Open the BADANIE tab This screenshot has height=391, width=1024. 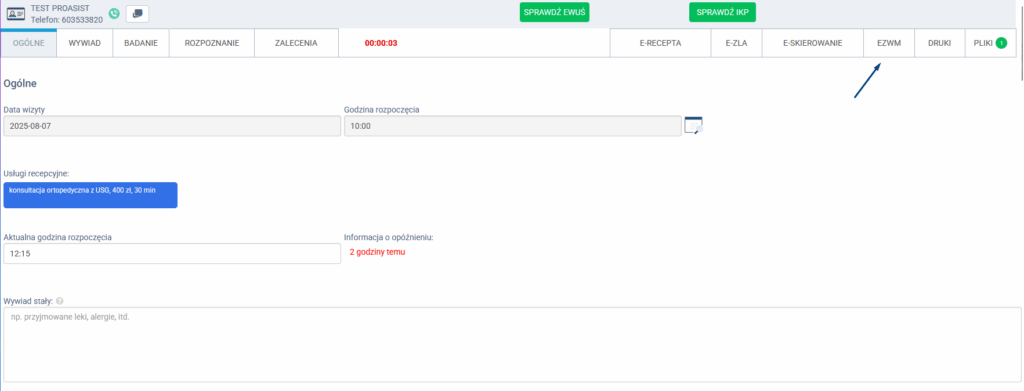point(141,43)
